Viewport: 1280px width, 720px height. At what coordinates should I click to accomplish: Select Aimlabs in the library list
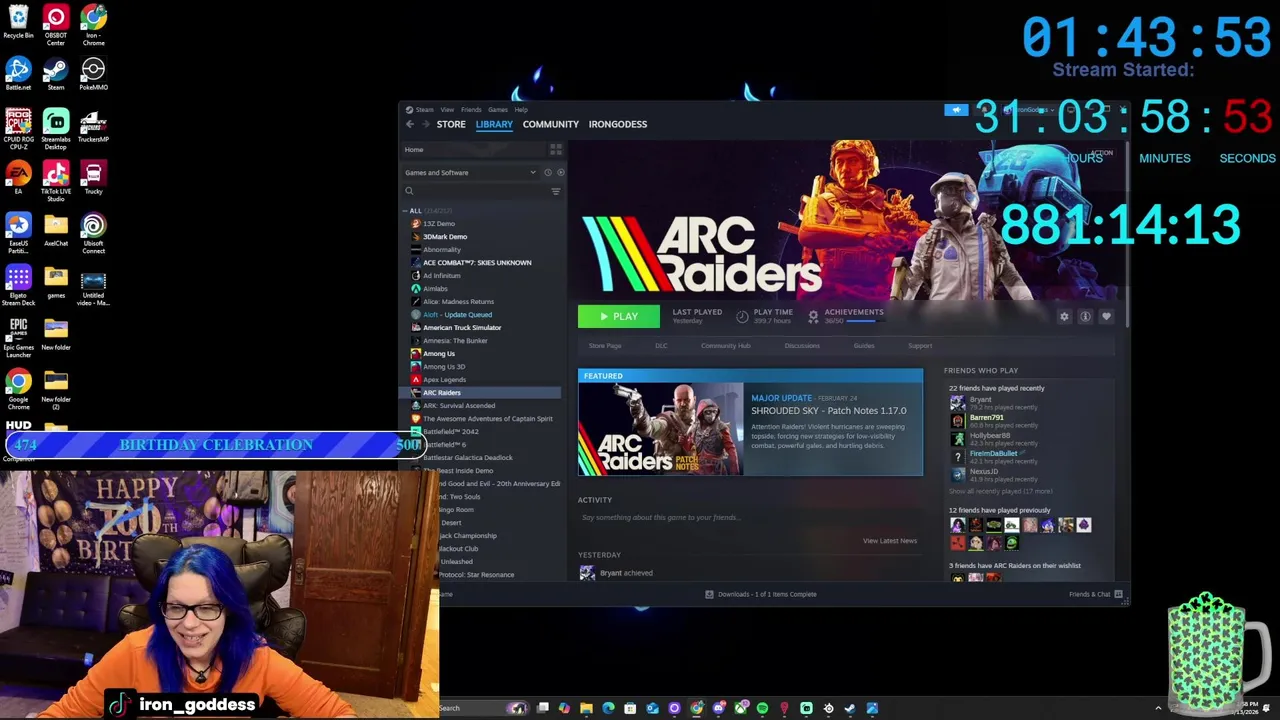coord(435,289)
